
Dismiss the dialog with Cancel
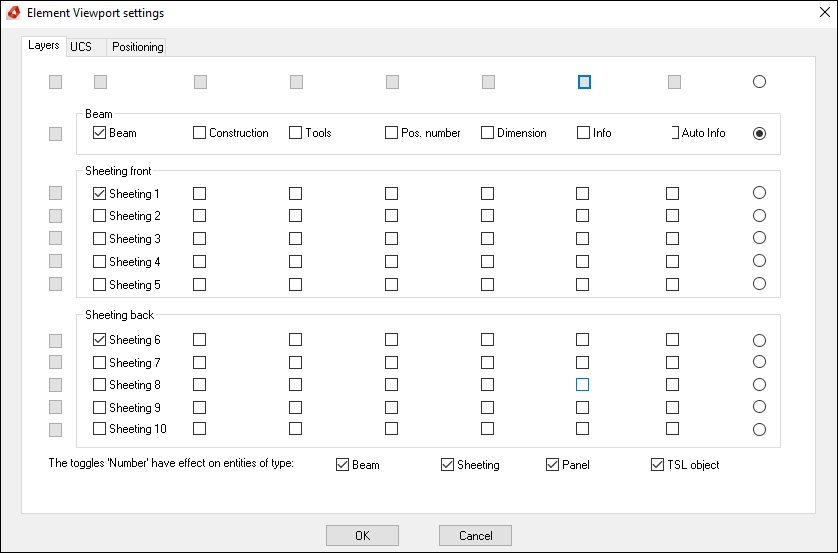tap(475, 535)
